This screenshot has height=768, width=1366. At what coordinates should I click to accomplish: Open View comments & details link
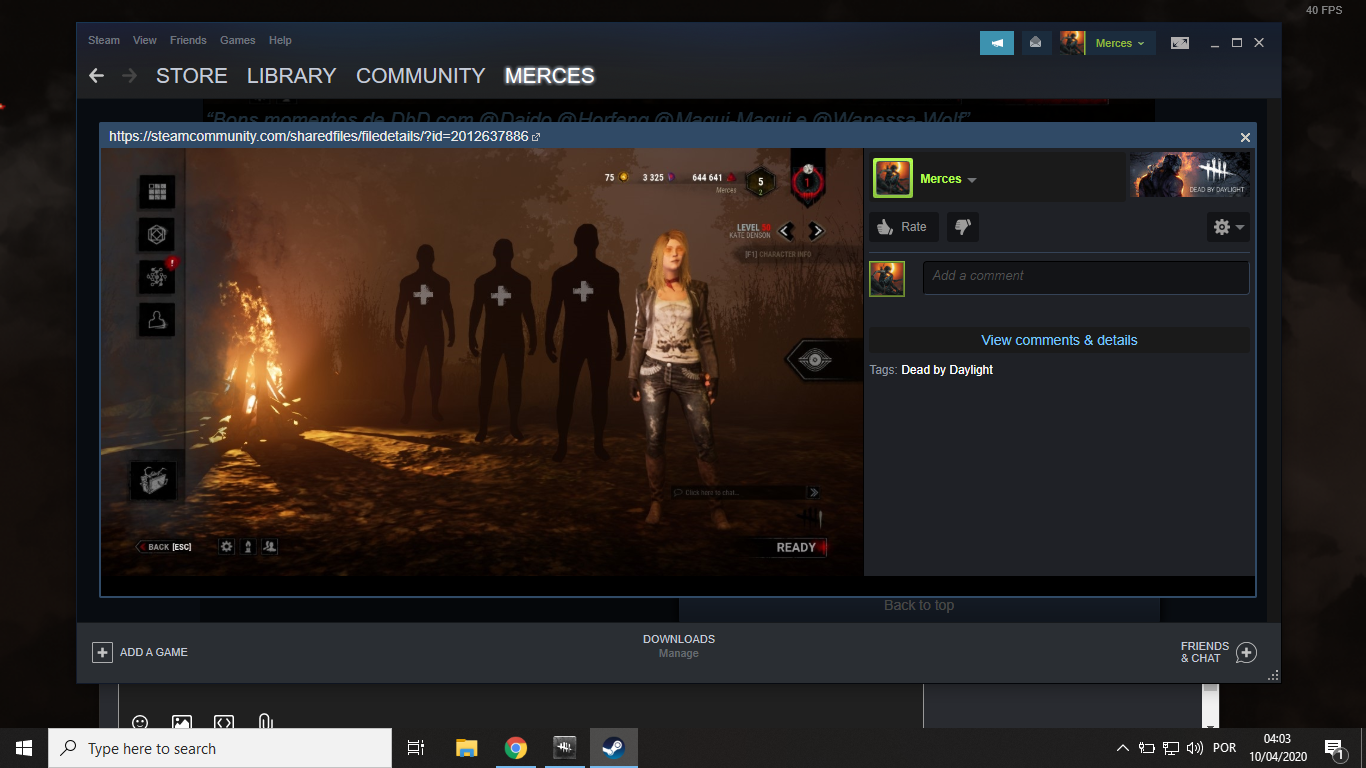tap(1059, 340)
